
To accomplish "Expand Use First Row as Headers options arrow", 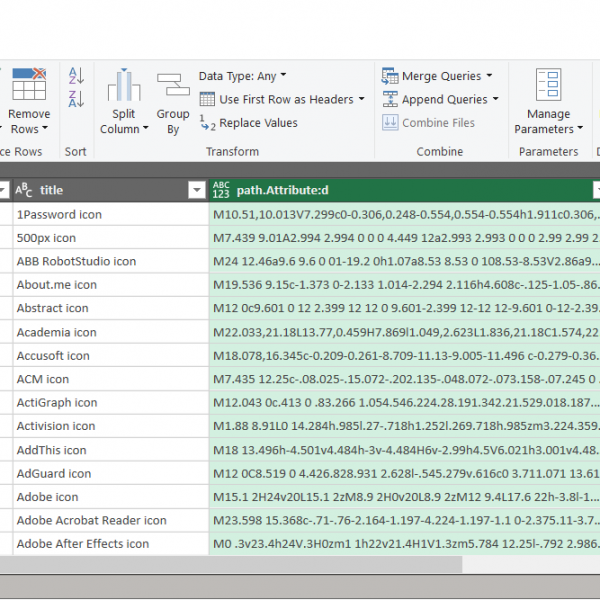I will click(x=362, y=99).
